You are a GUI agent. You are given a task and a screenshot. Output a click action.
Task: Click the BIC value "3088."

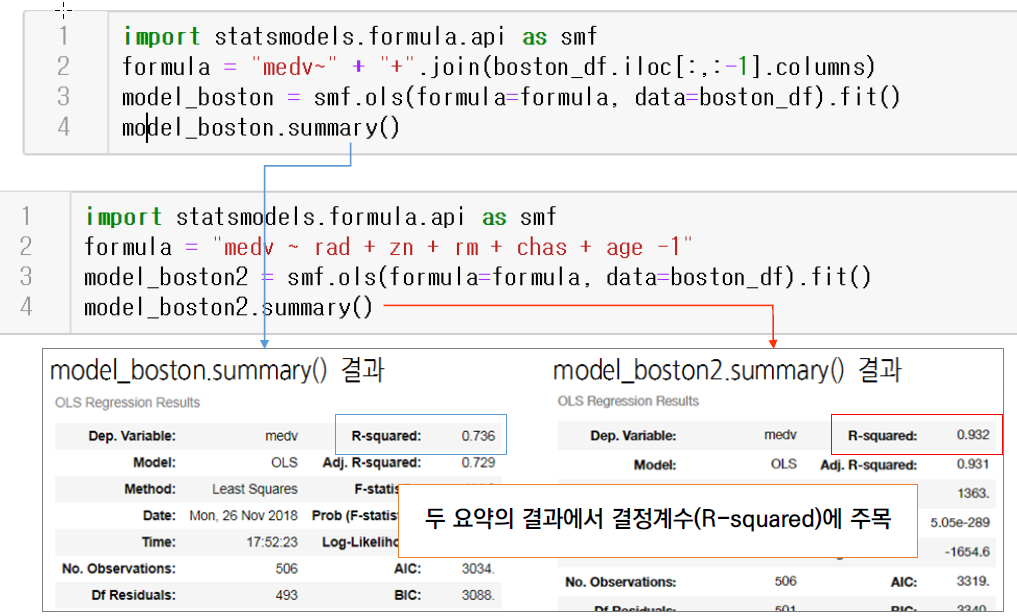(478, 595)
